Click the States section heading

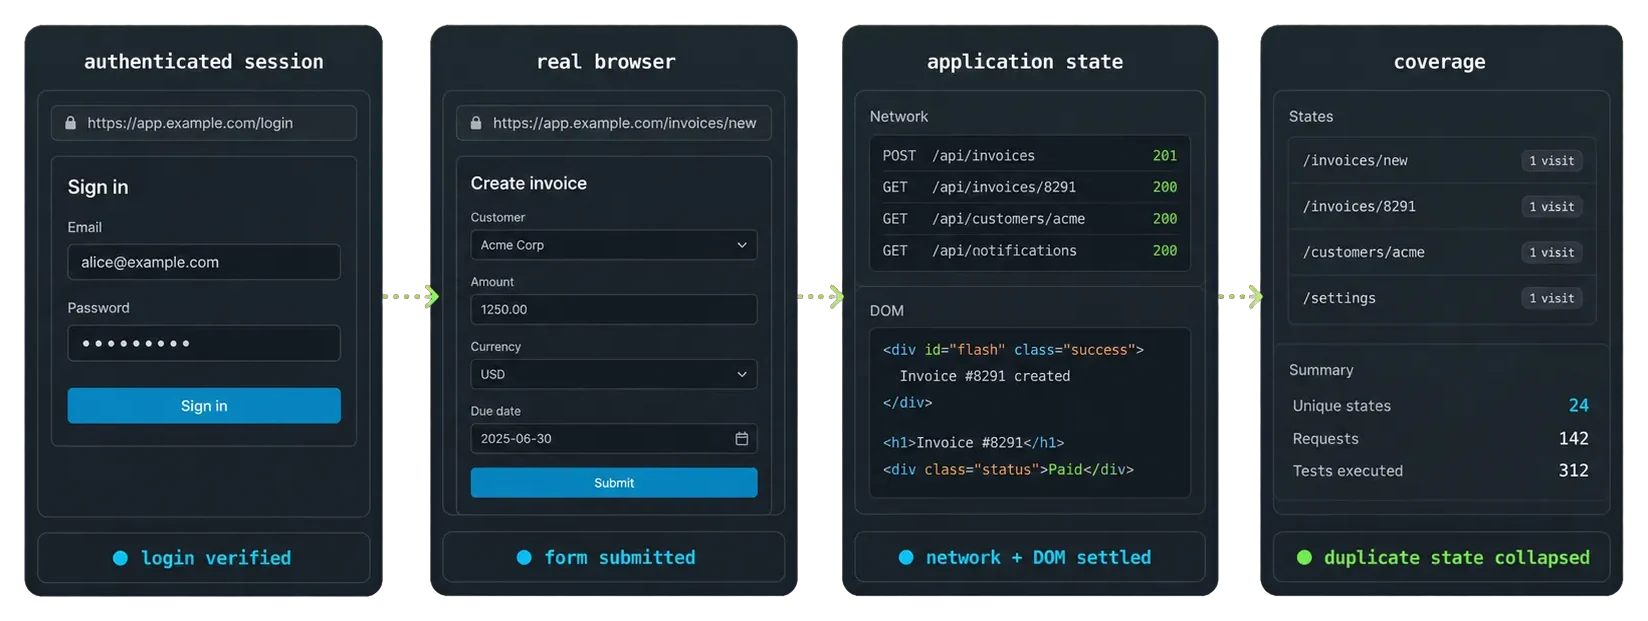1311,117
